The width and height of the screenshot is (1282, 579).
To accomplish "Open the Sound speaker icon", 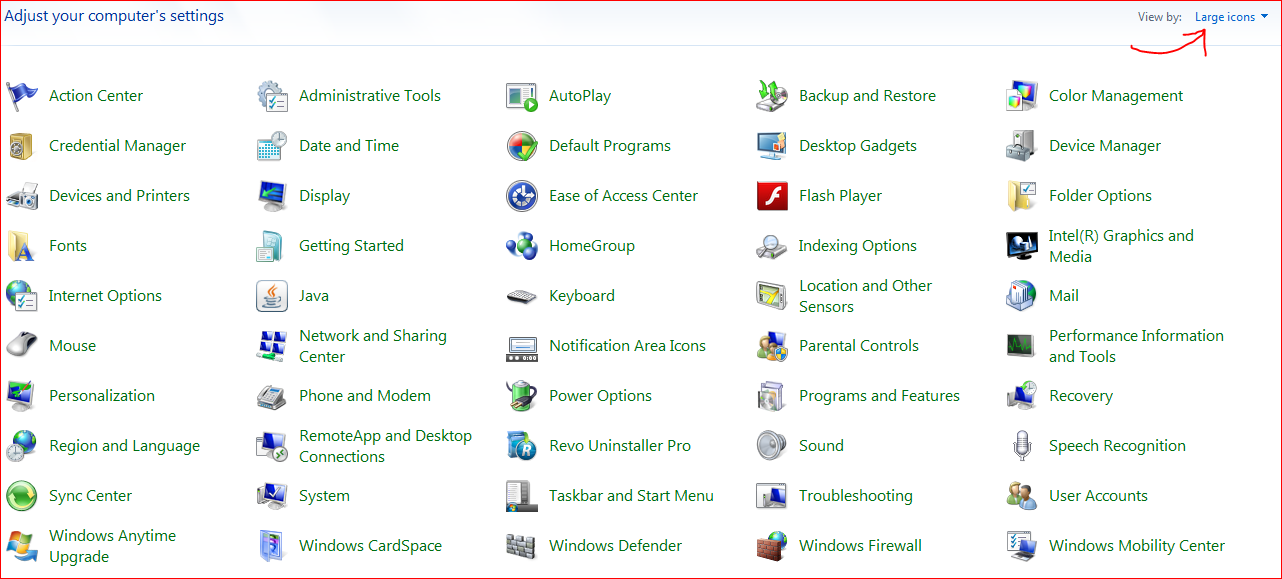I will 772,445.
